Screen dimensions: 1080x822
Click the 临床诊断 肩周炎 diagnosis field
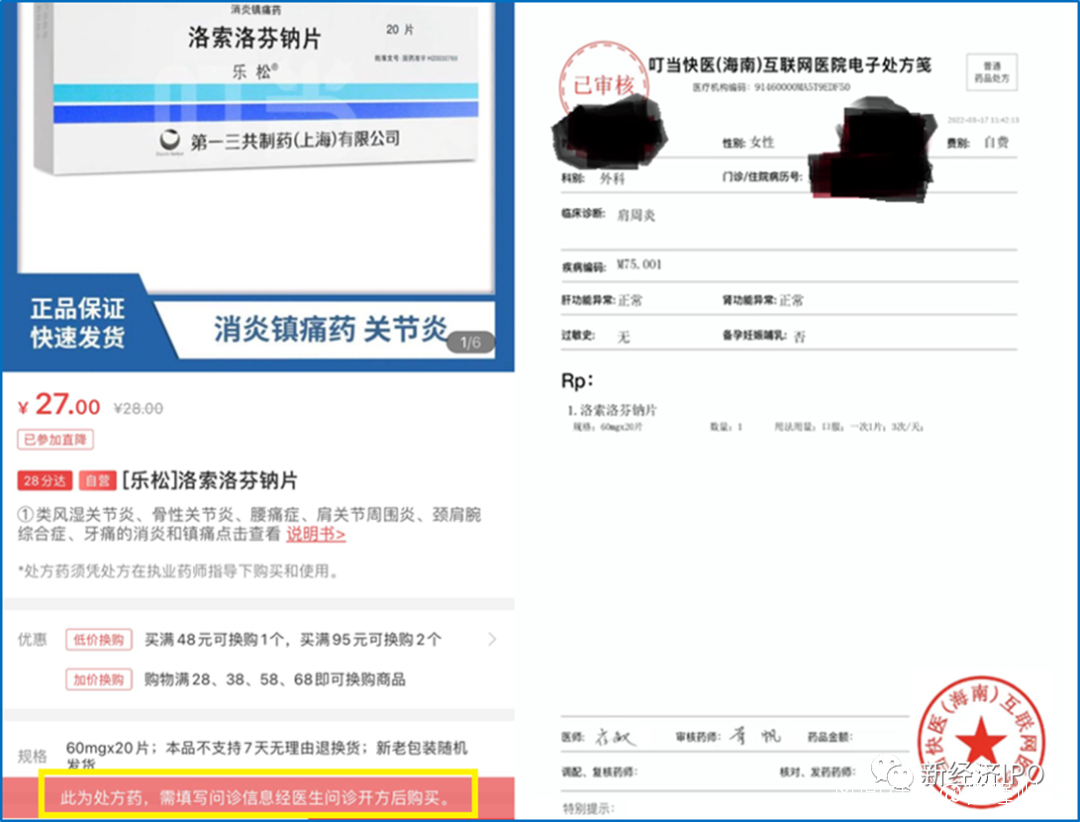(x=609, y=215)
